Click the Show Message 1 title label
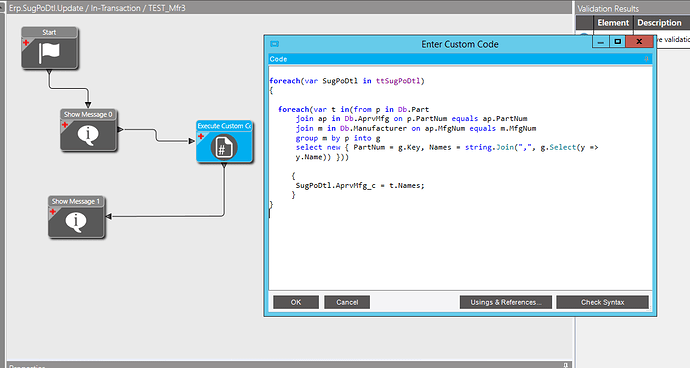Image resolution: width=690 pixels, height=368 pixels. pos(76,201)
